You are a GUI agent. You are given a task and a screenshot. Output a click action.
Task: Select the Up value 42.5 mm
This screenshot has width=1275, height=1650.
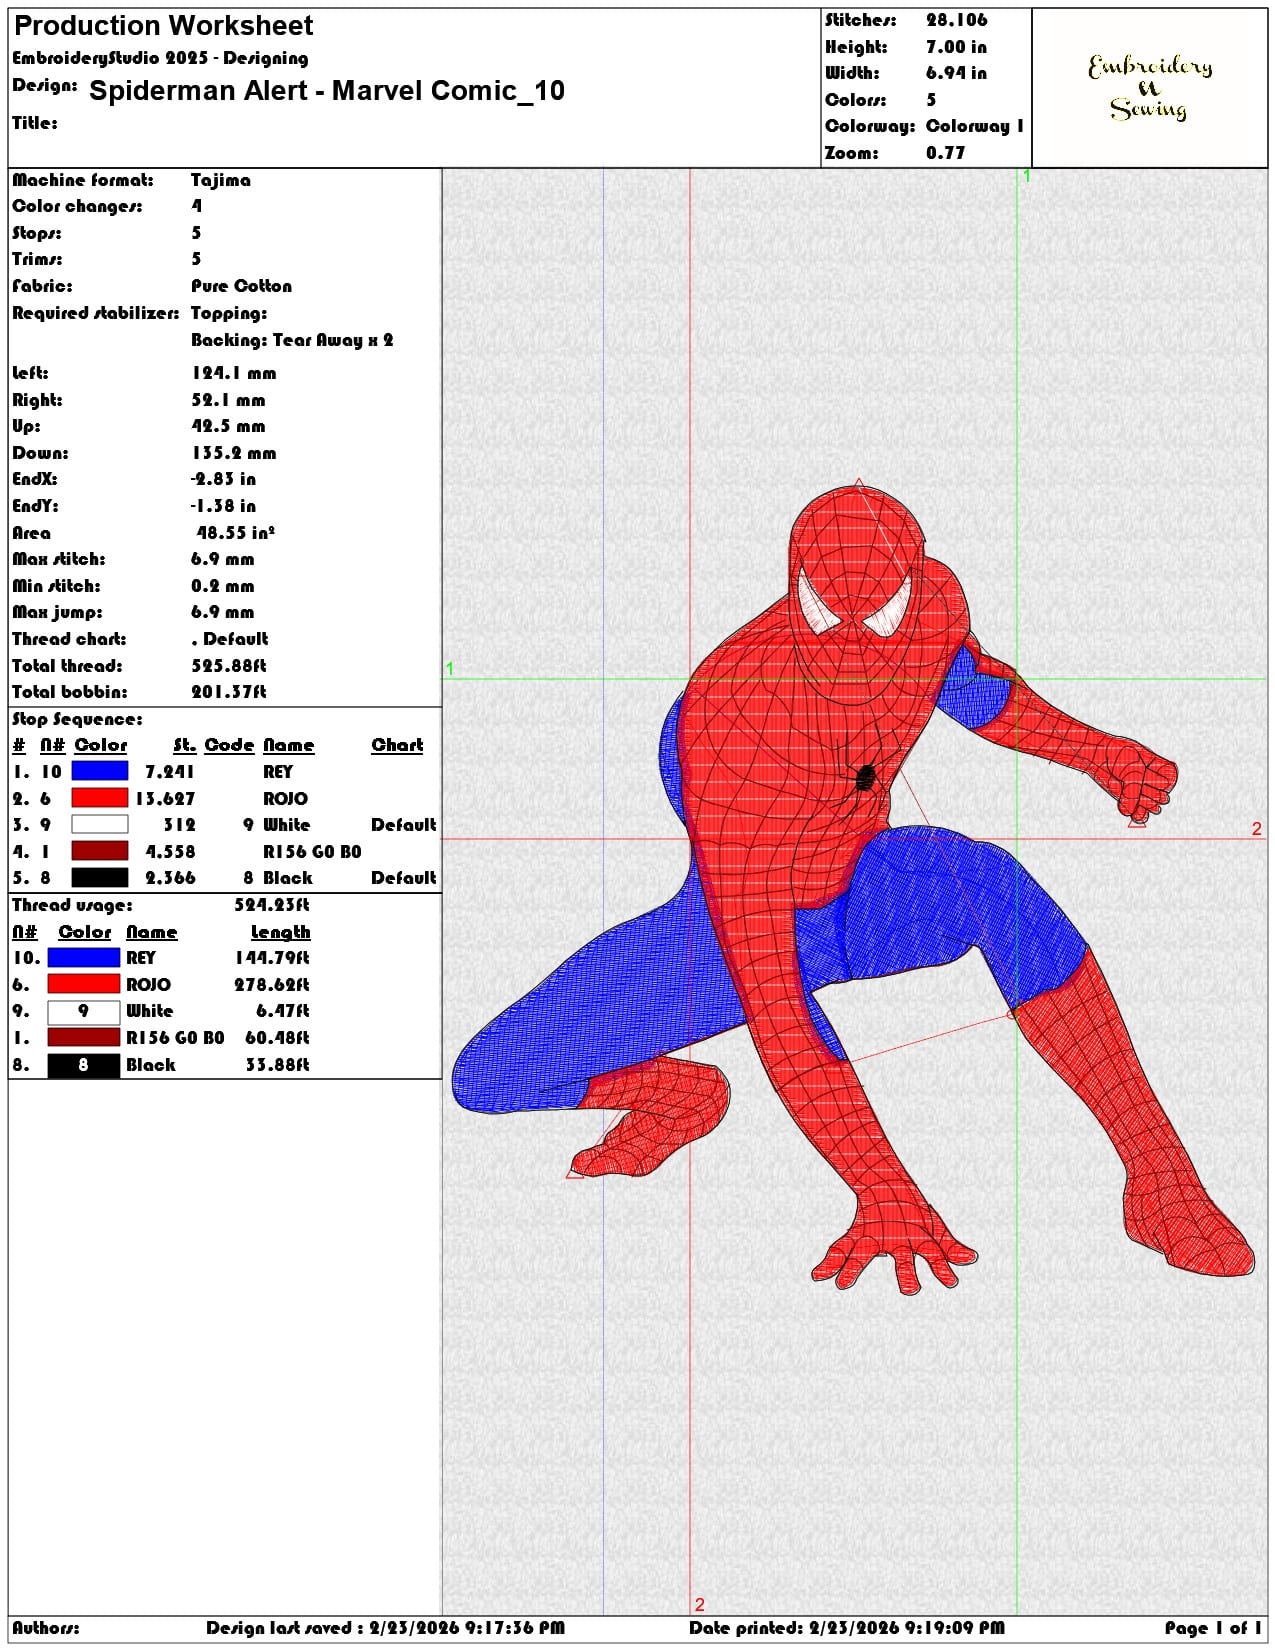click(x=228, y=426)
